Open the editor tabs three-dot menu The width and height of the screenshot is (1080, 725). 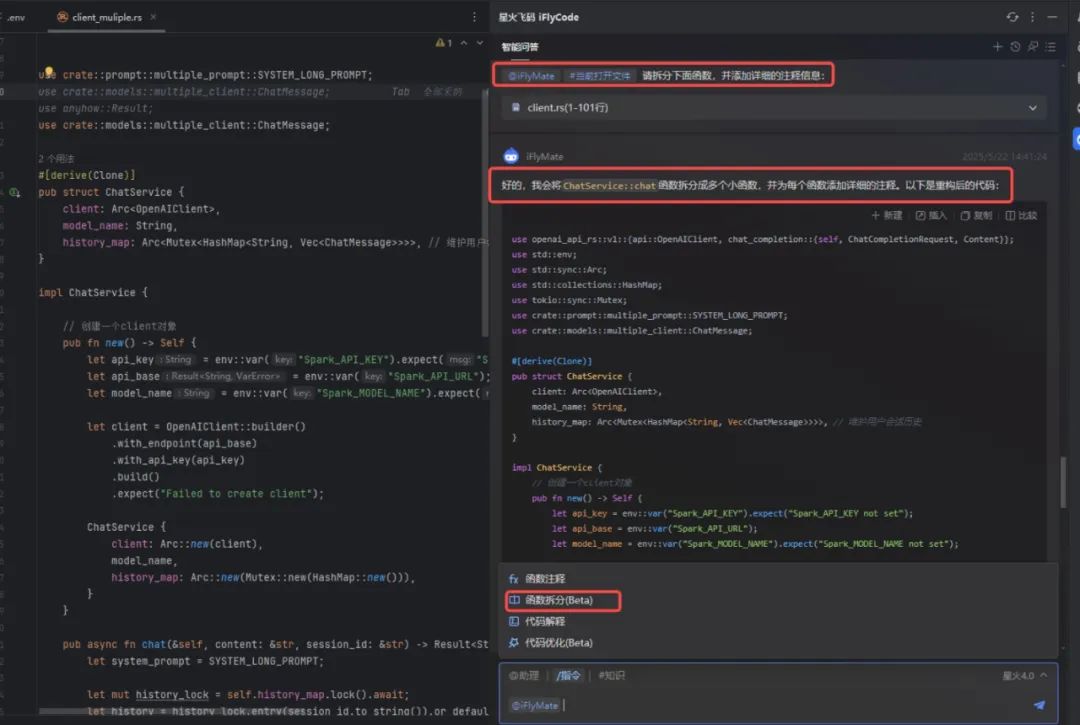[x=474, y=17]
